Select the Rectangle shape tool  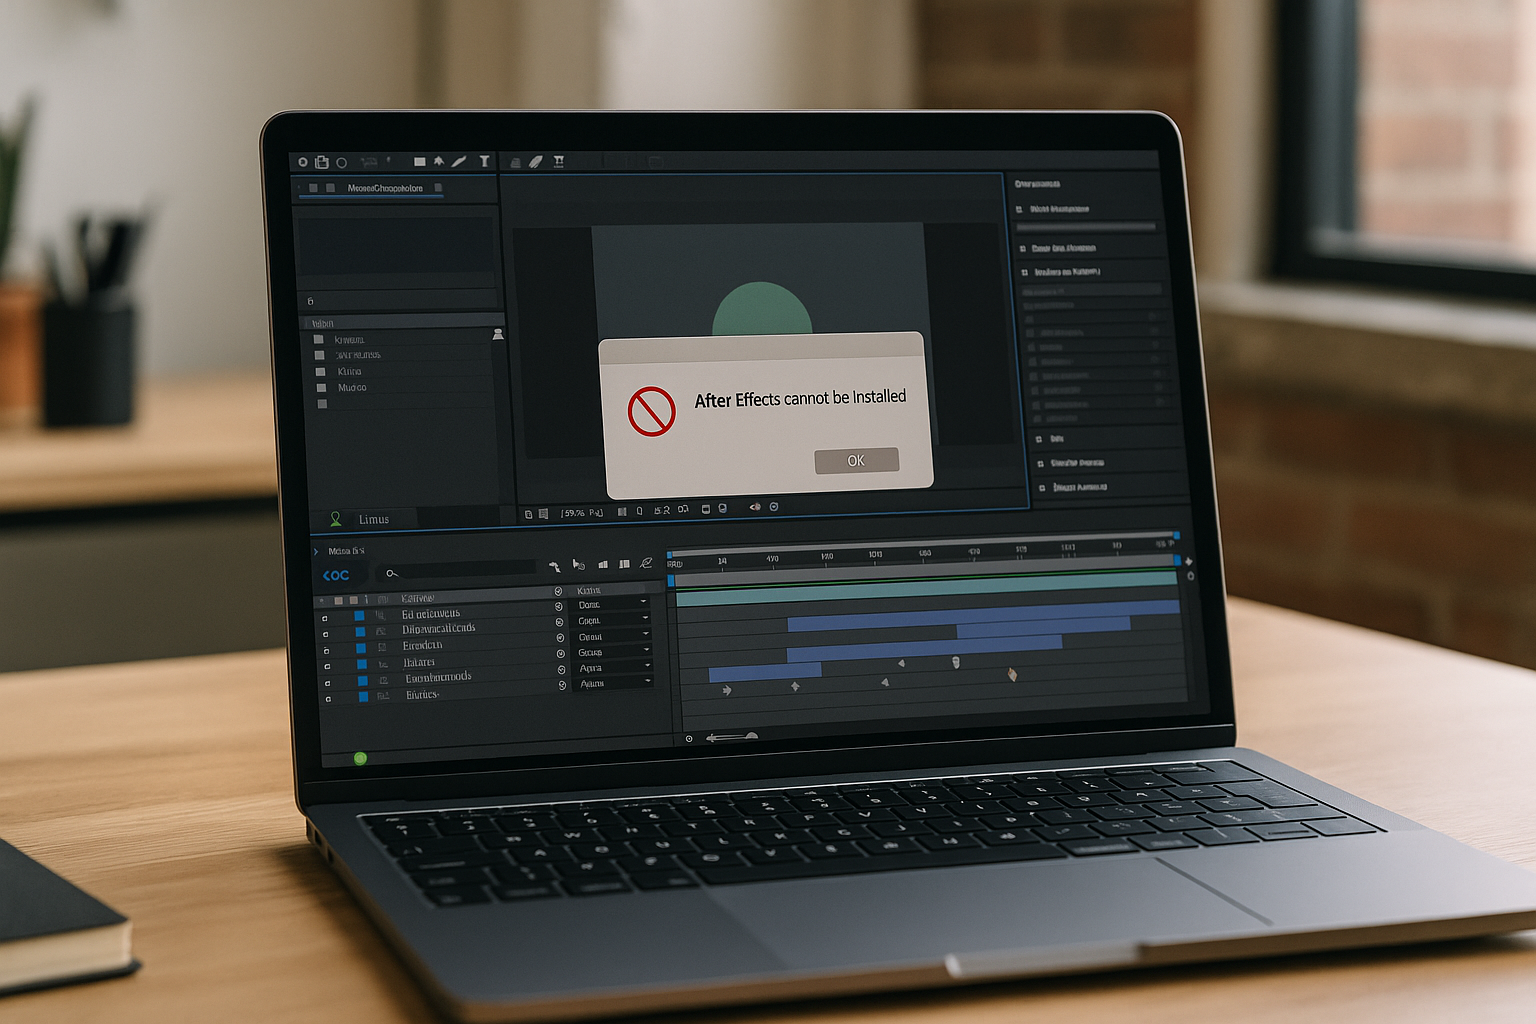[420, 161]
